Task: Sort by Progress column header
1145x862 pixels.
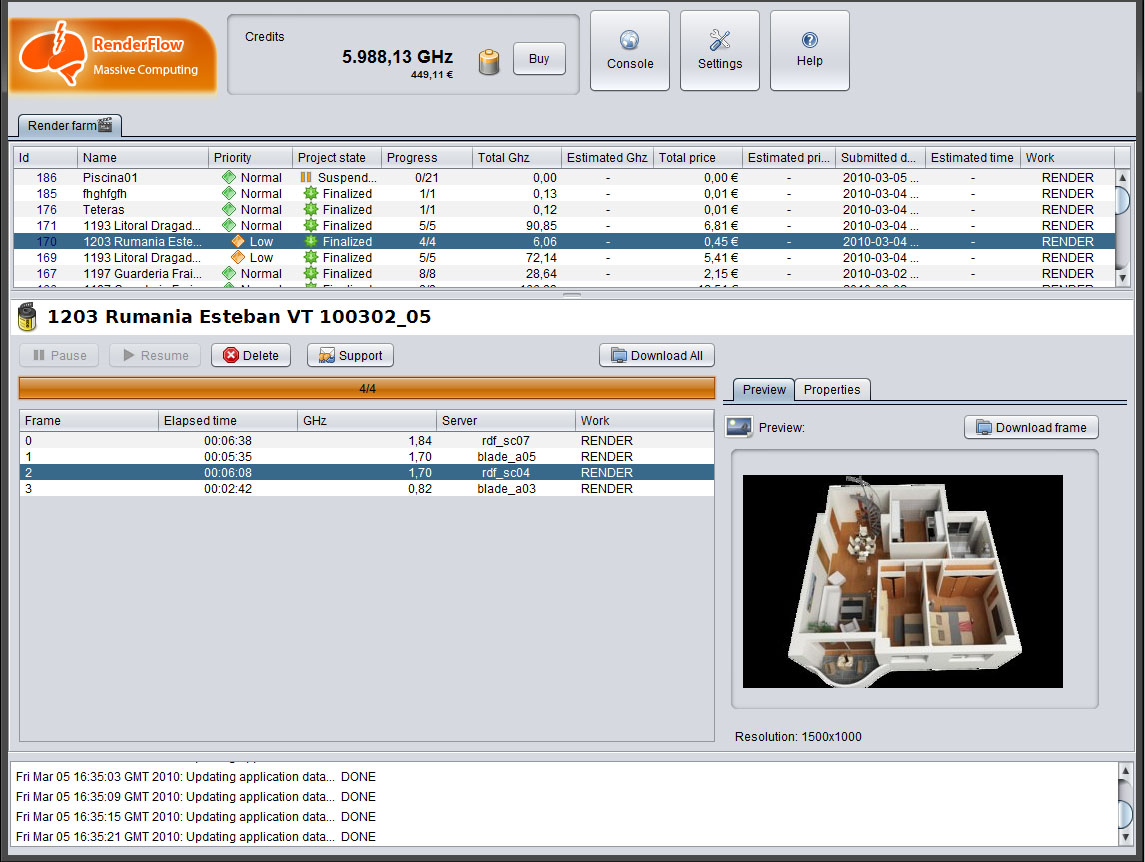Action: pyautogui.click(x=426, y=157)
